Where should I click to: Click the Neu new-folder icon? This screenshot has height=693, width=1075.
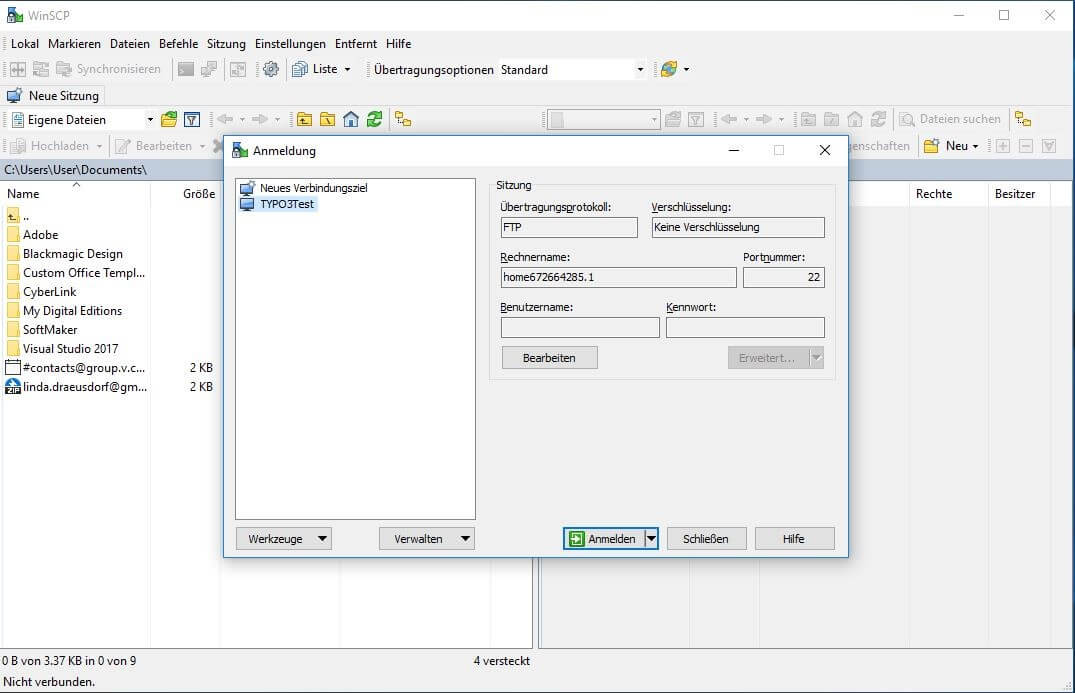point(931,145)
